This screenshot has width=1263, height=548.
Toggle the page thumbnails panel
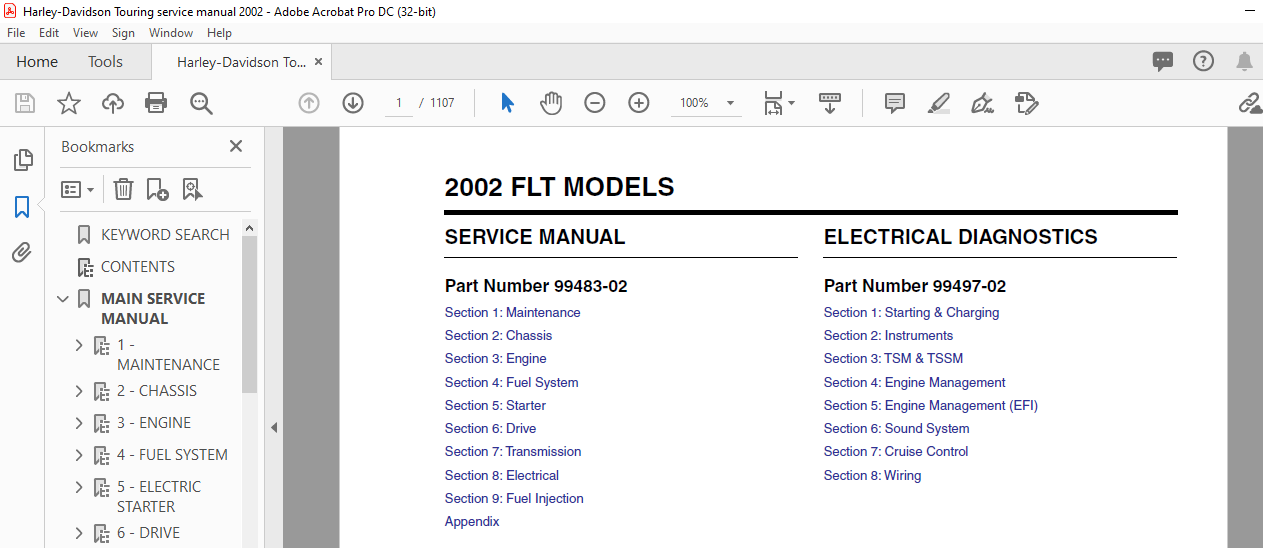22,160
